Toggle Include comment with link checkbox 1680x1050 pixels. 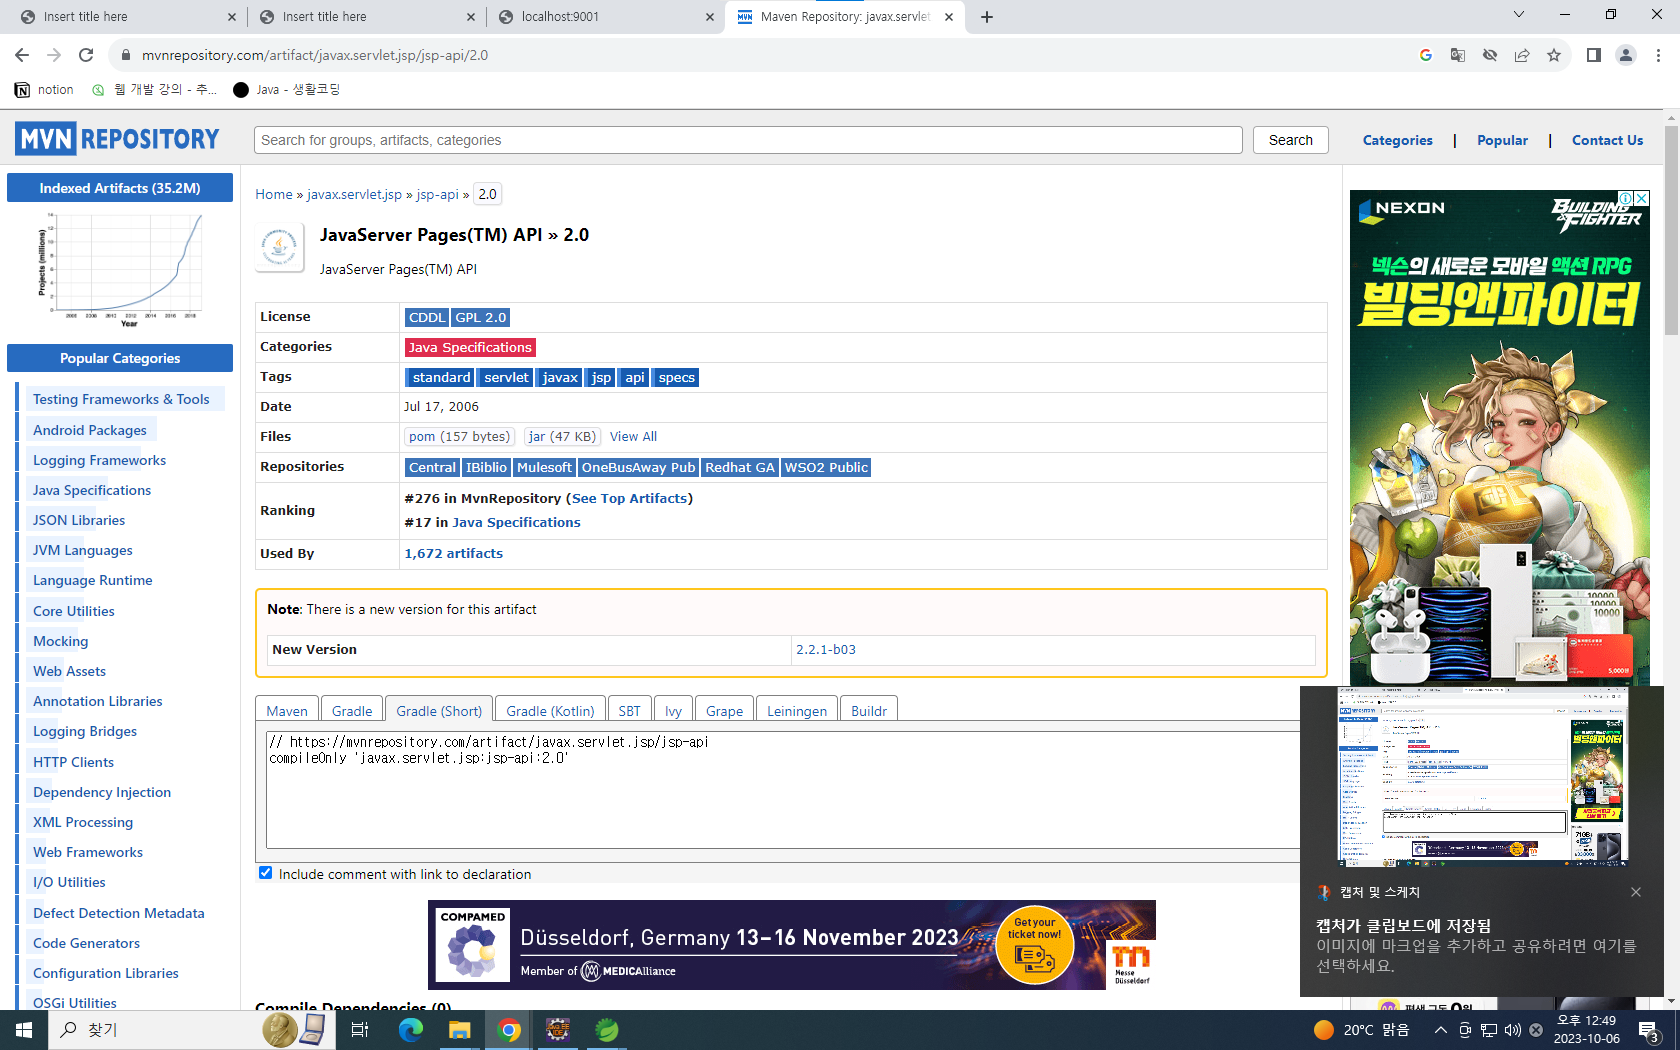[x=265, y=873]
